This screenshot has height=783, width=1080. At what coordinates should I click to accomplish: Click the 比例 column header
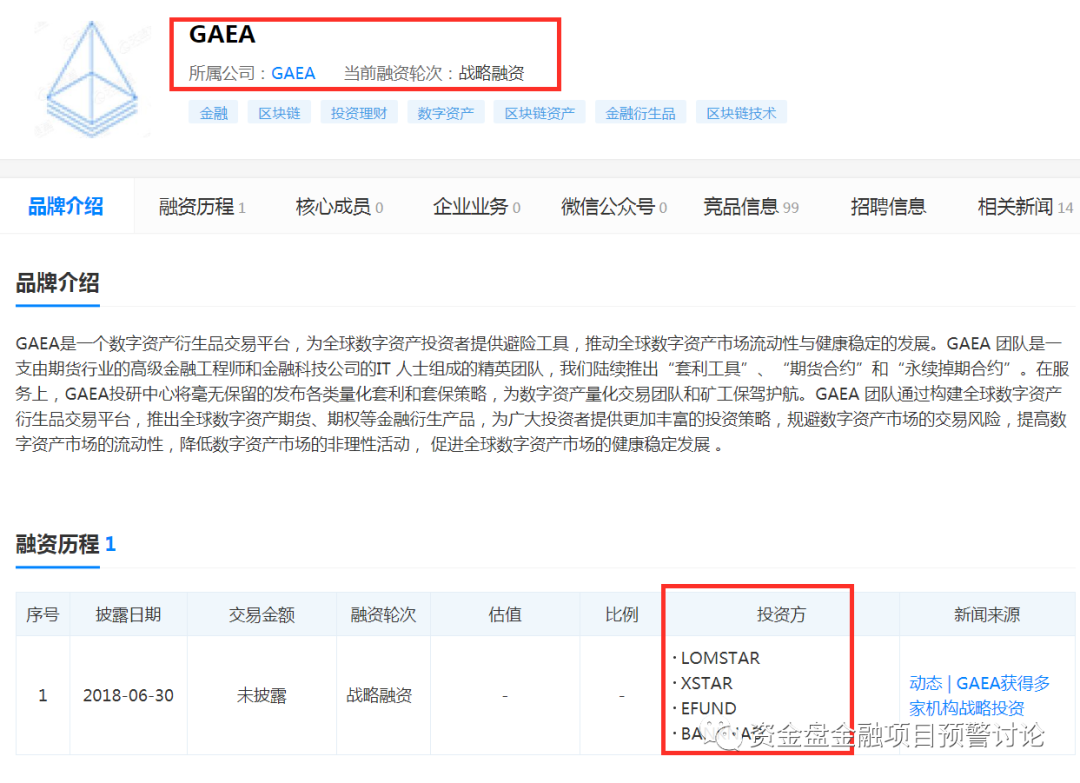click(622, 614)
